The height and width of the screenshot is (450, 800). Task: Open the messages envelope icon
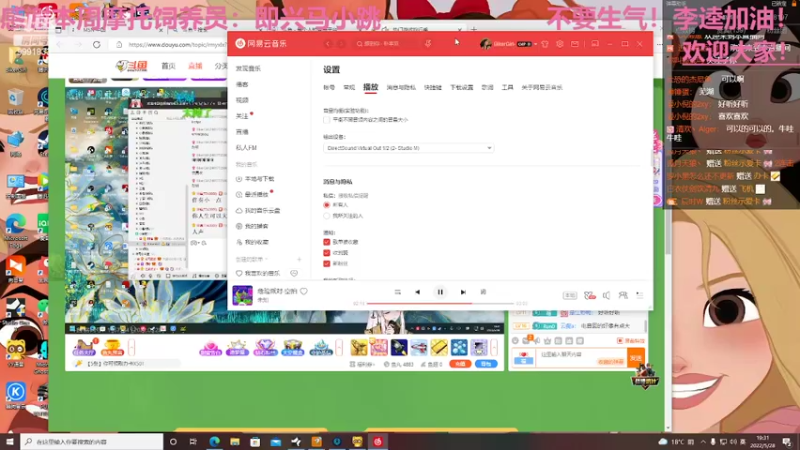tap(575, 44)
